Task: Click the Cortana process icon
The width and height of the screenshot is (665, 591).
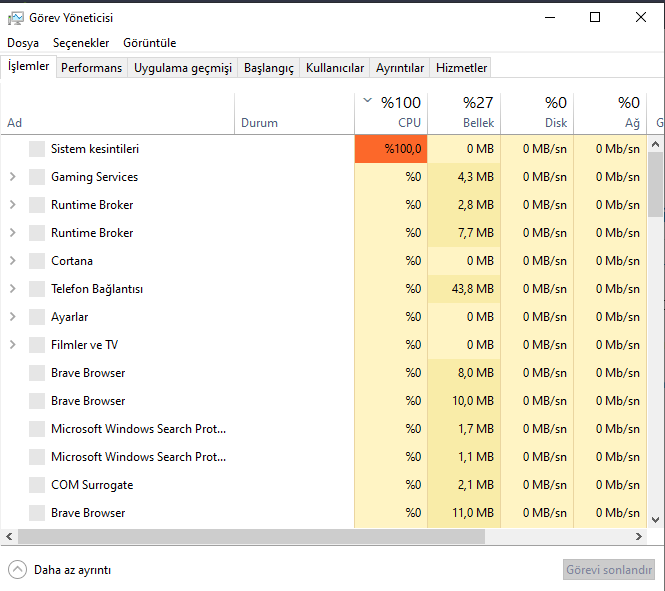Action: (x=37, y=261)
